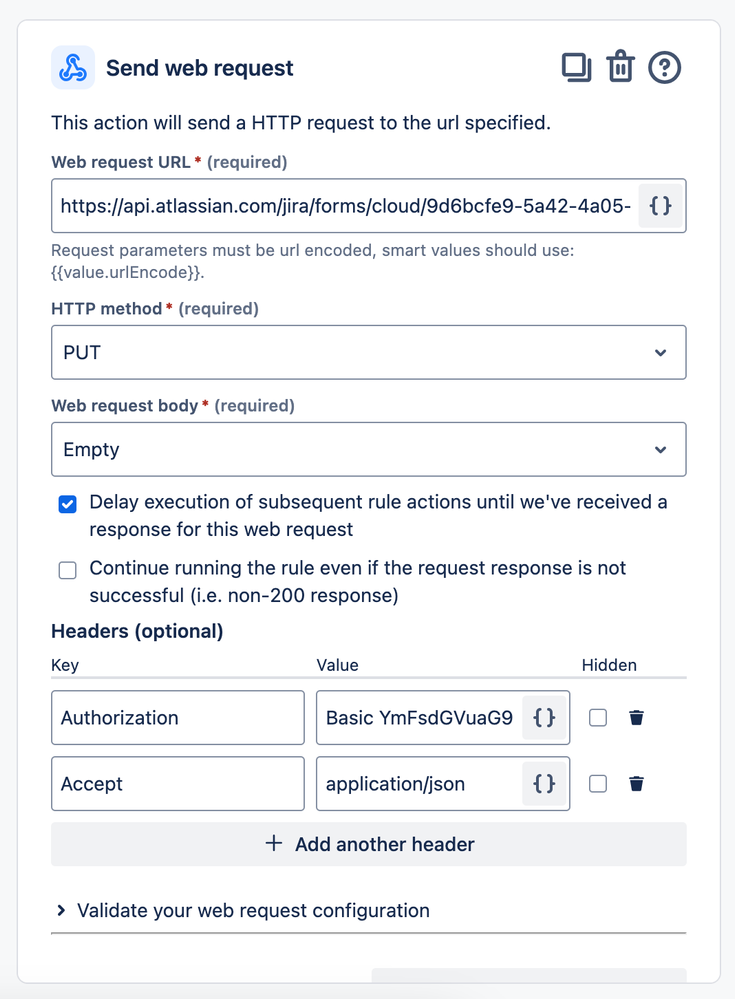The height and width of the screenshot is (999, 735).
Task: Insert smart value in Web request URL
Action: click(x=660, y=206)
